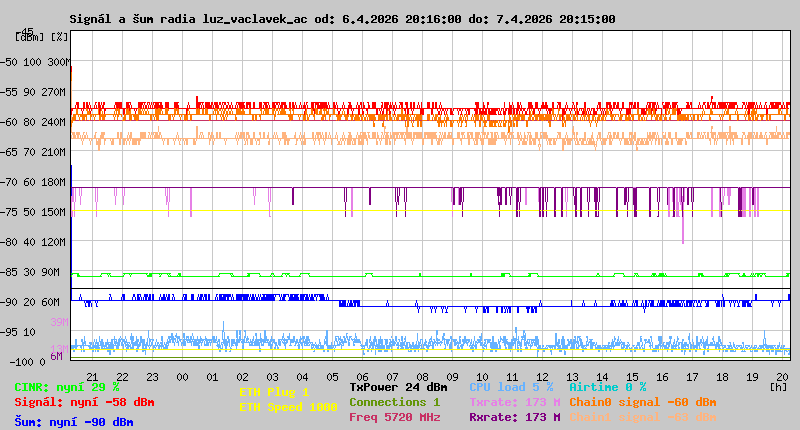The height and width of the screenshot is (430, 800).
Task: Click the Connections 1 legend entry
Action: click(394, 402)
